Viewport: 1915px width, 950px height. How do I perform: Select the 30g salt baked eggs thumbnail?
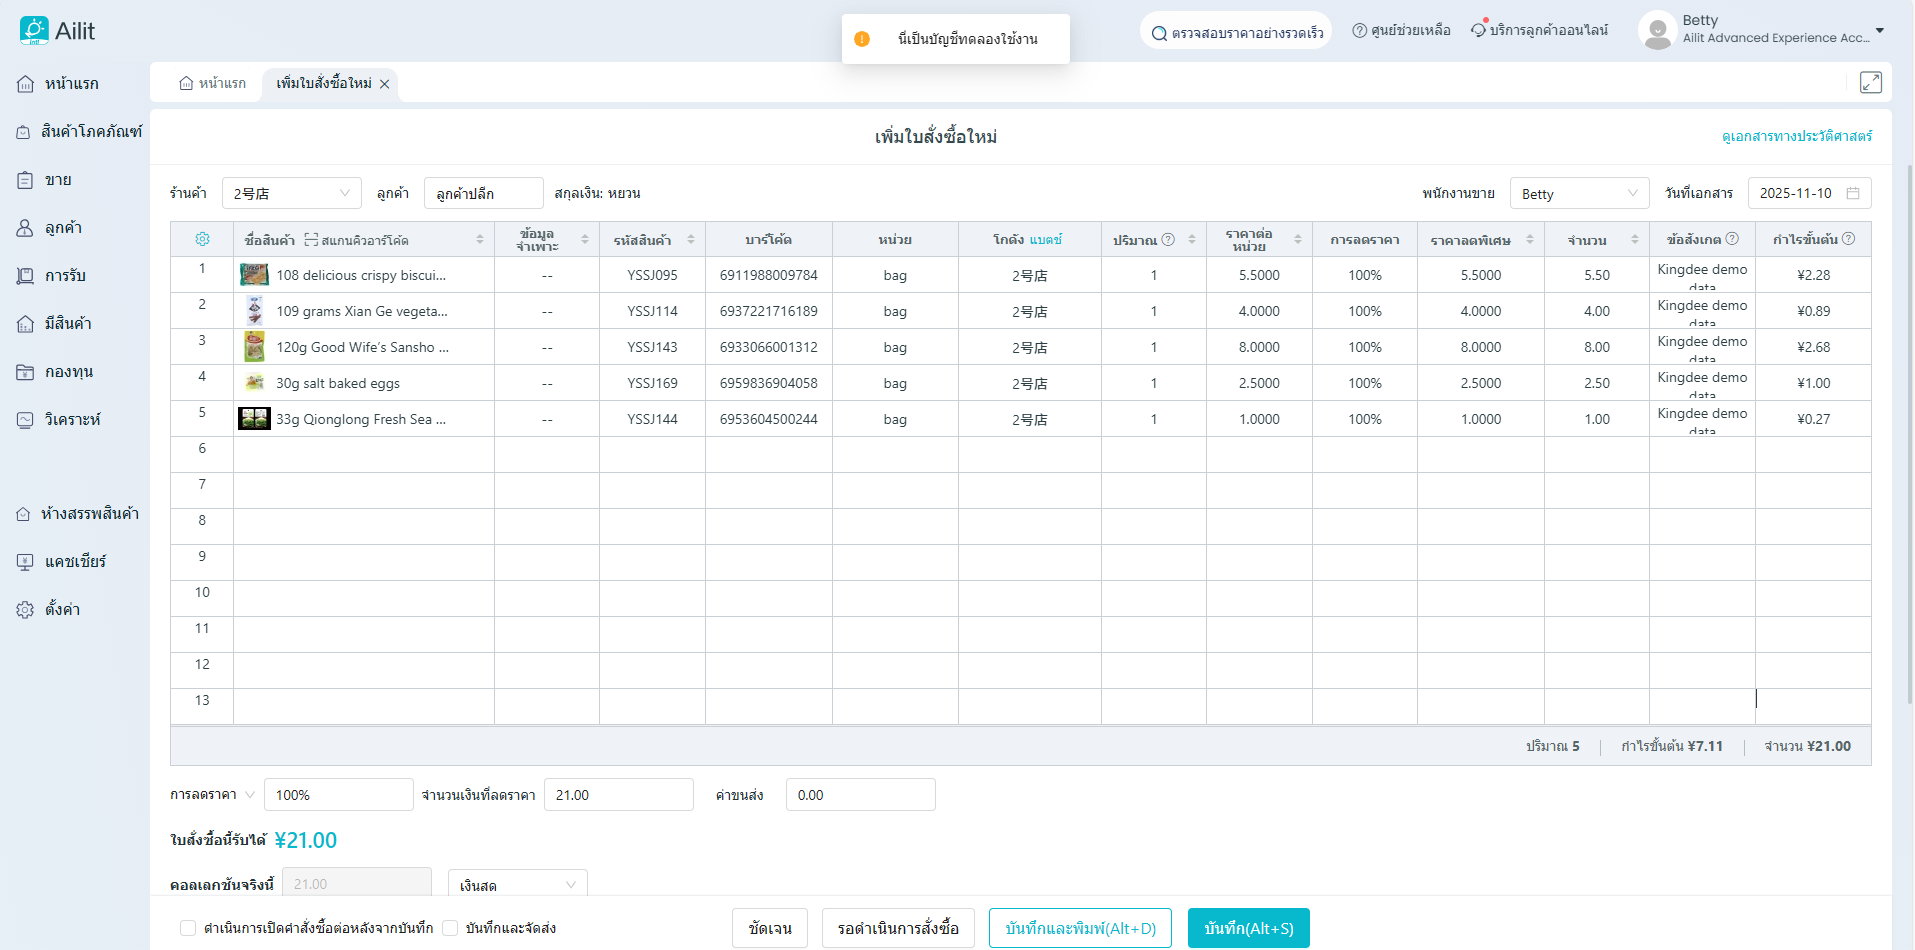[254, 383]
